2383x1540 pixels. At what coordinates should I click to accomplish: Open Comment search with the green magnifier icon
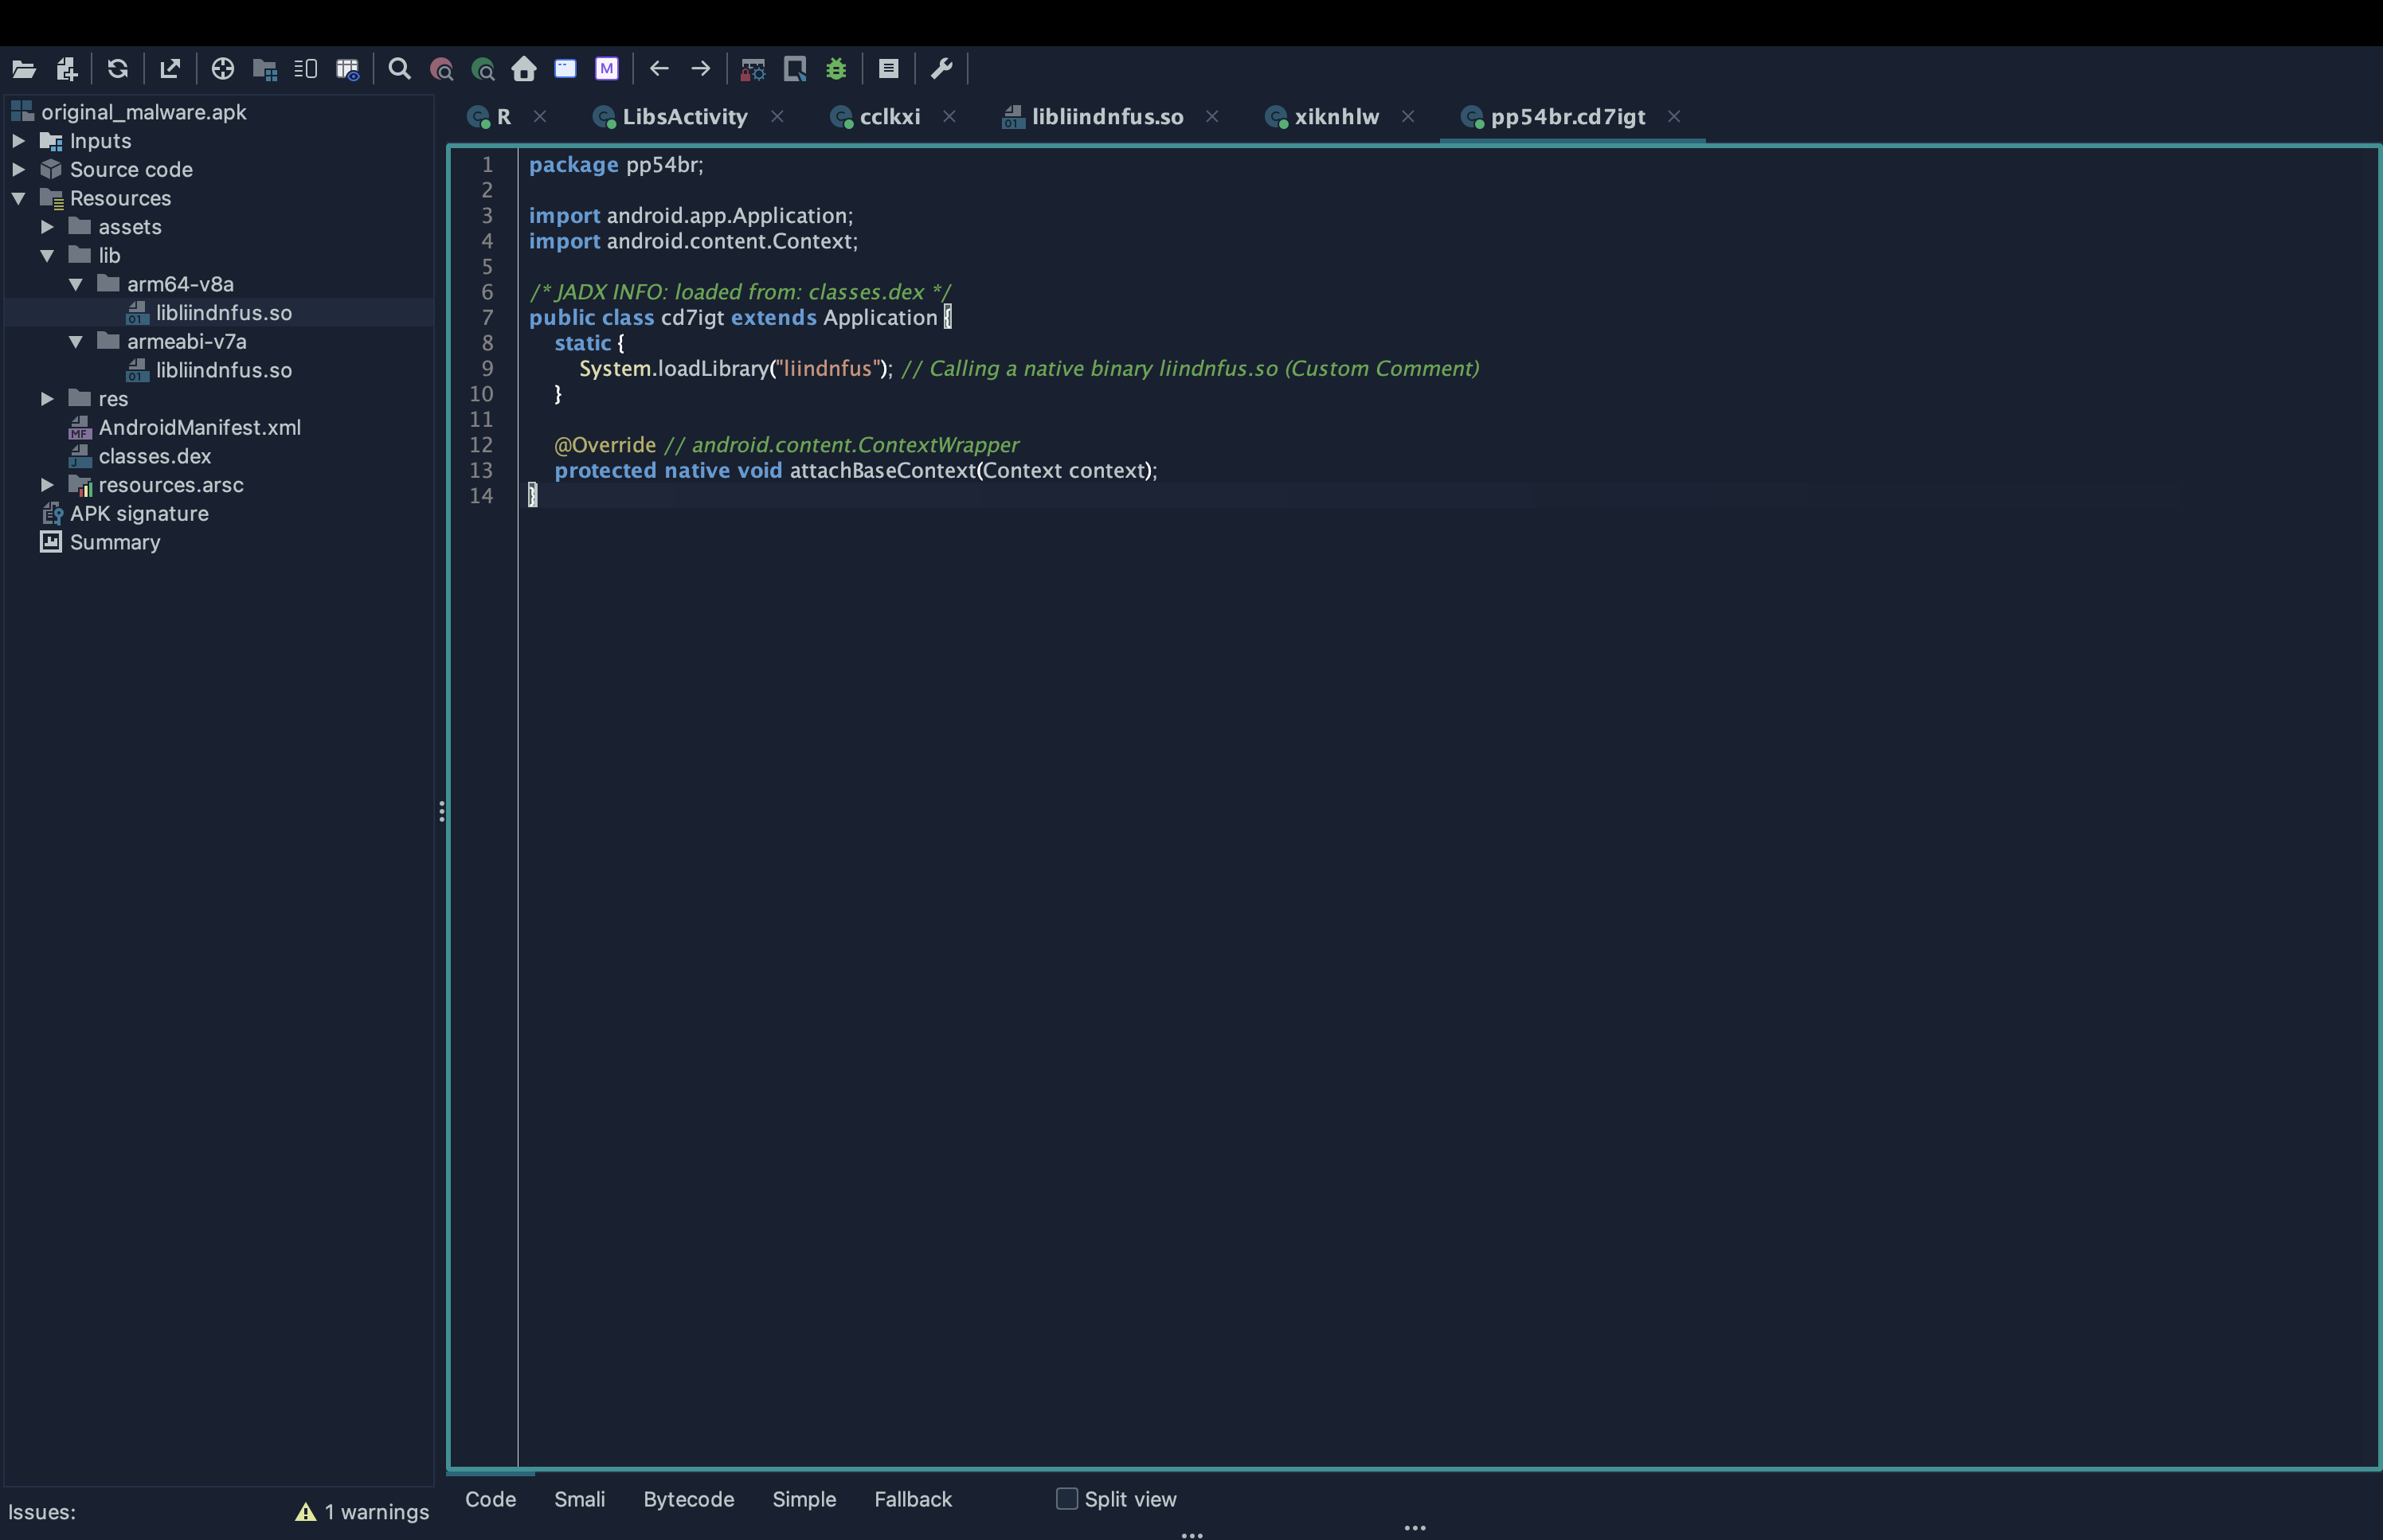(483, 69)
